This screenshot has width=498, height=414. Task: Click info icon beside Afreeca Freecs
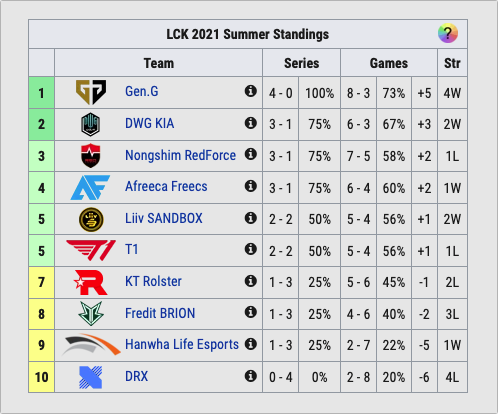click(251, 186)
